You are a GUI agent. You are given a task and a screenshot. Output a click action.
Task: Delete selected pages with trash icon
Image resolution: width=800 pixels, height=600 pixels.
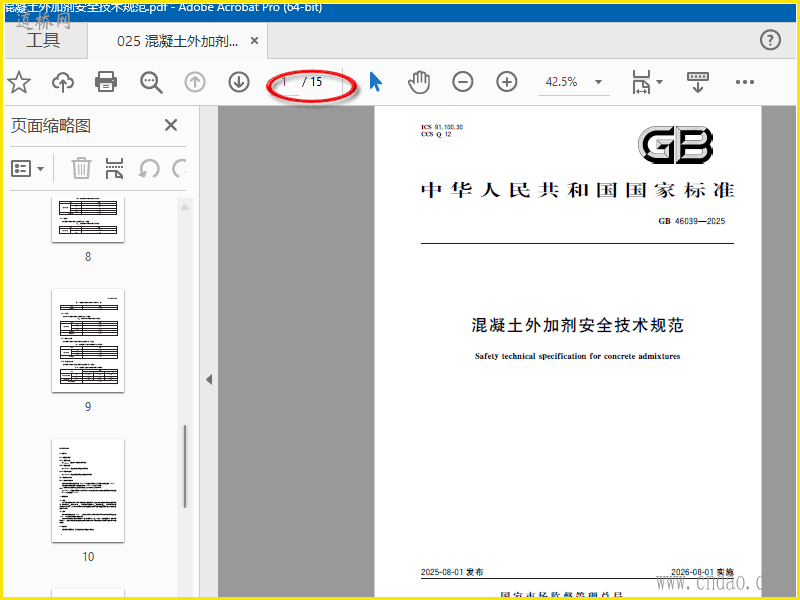pos(81,168)
